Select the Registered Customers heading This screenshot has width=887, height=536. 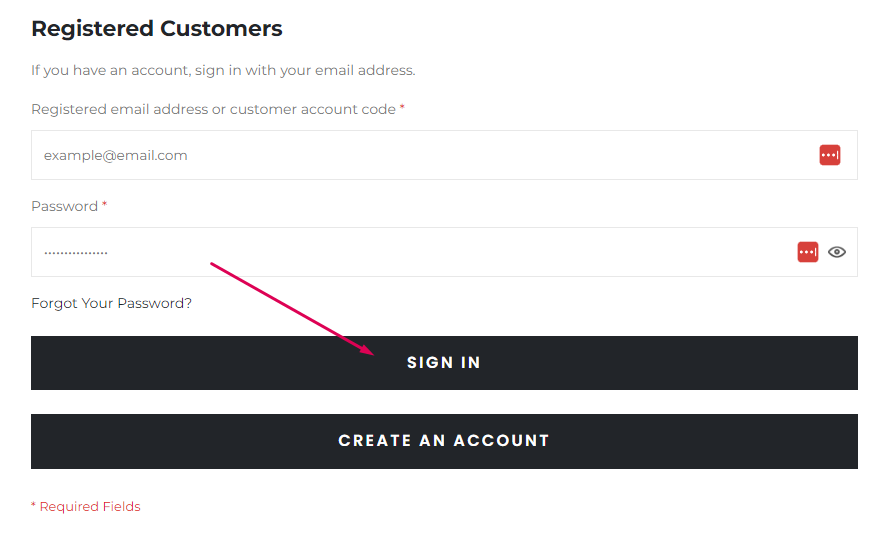tap(157, 28)
